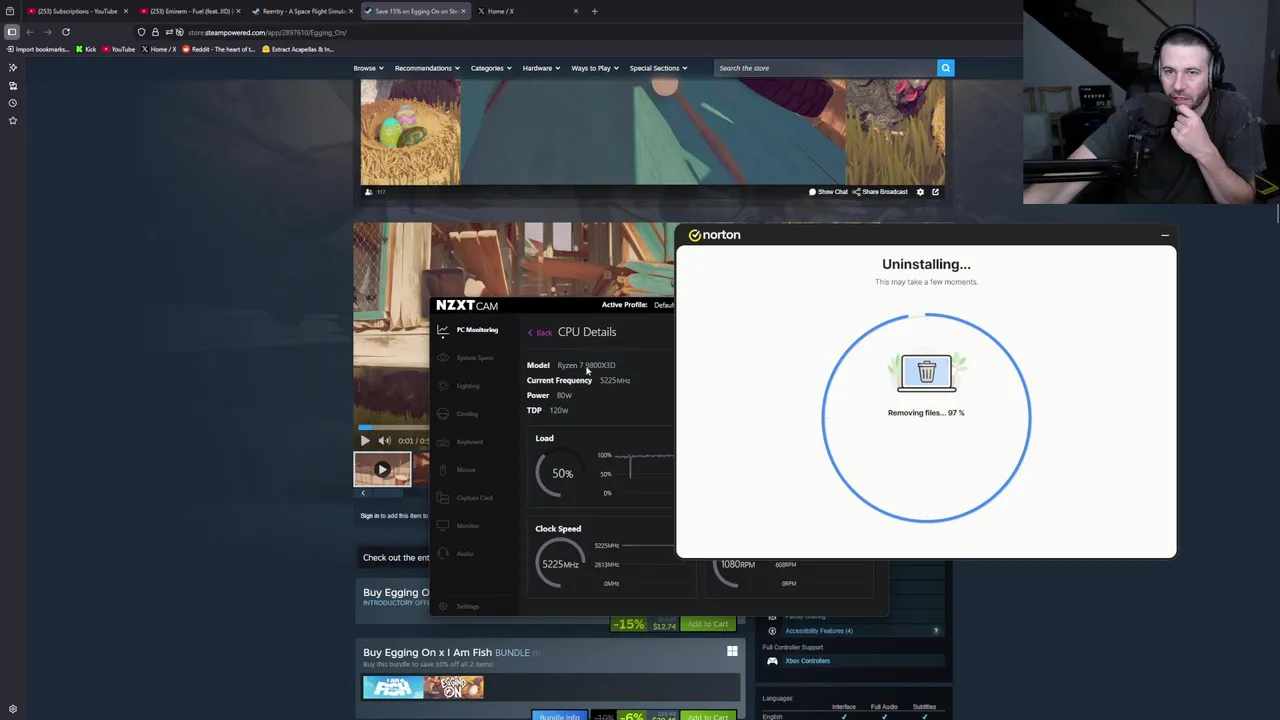Open the browser sidebar bookmarks star icon
Screen dimensions: 1280x720
point(13,120)
